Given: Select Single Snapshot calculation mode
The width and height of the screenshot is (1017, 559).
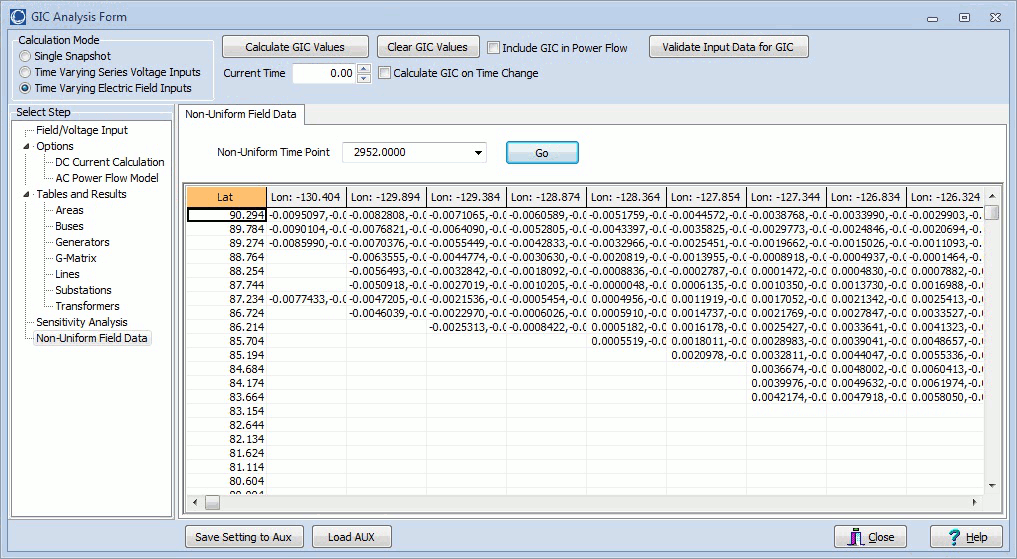Looking at the screenshot, I should [26, 57].
